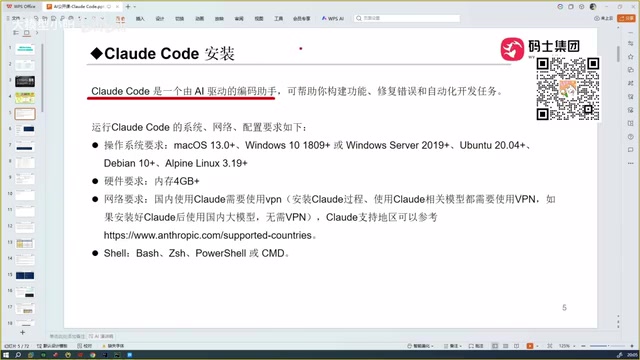Switch to reading view icon
Screen dimensions: 640x360
pos(516,346)
